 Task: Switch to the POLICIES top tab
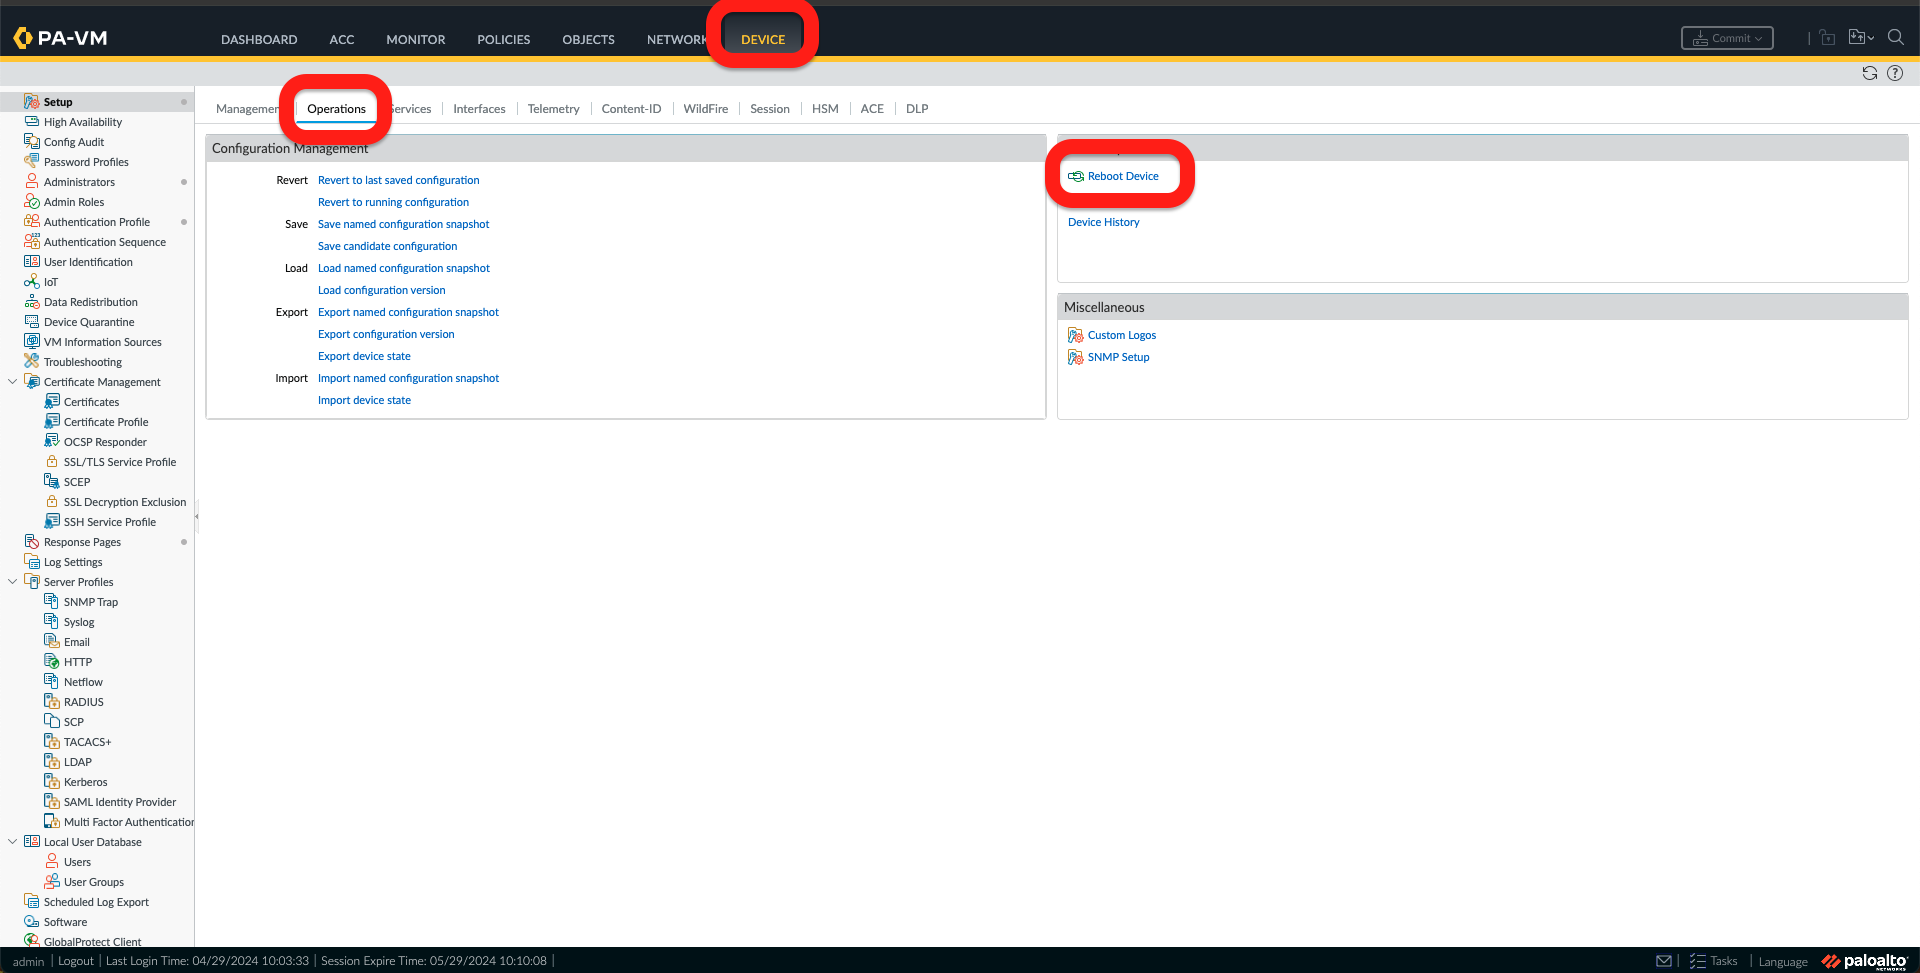click(503, 40)
